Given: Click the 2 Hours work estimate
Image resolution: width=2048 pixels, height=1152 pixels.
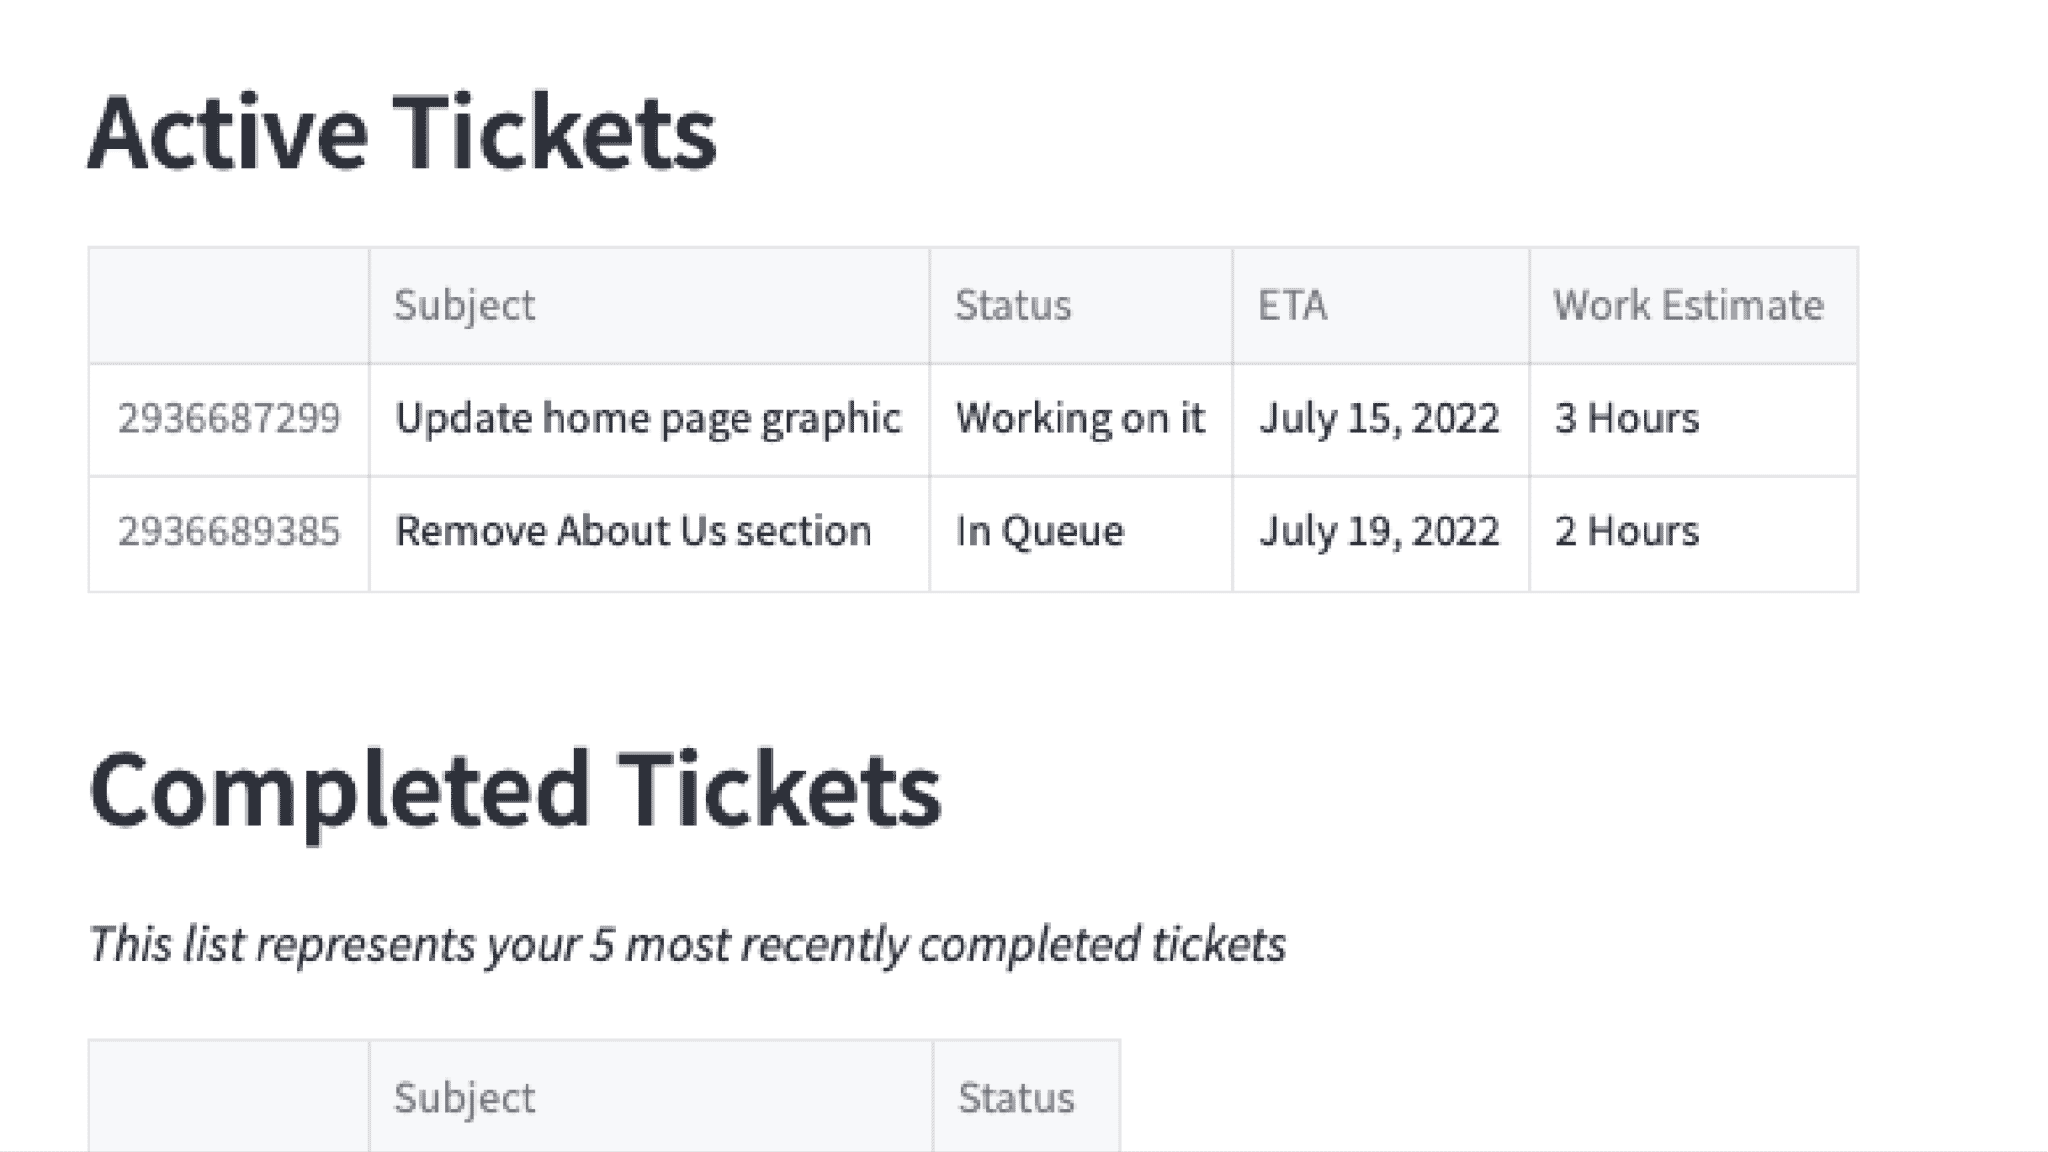Looking at the screenshot, I should tap(1626, 531).
